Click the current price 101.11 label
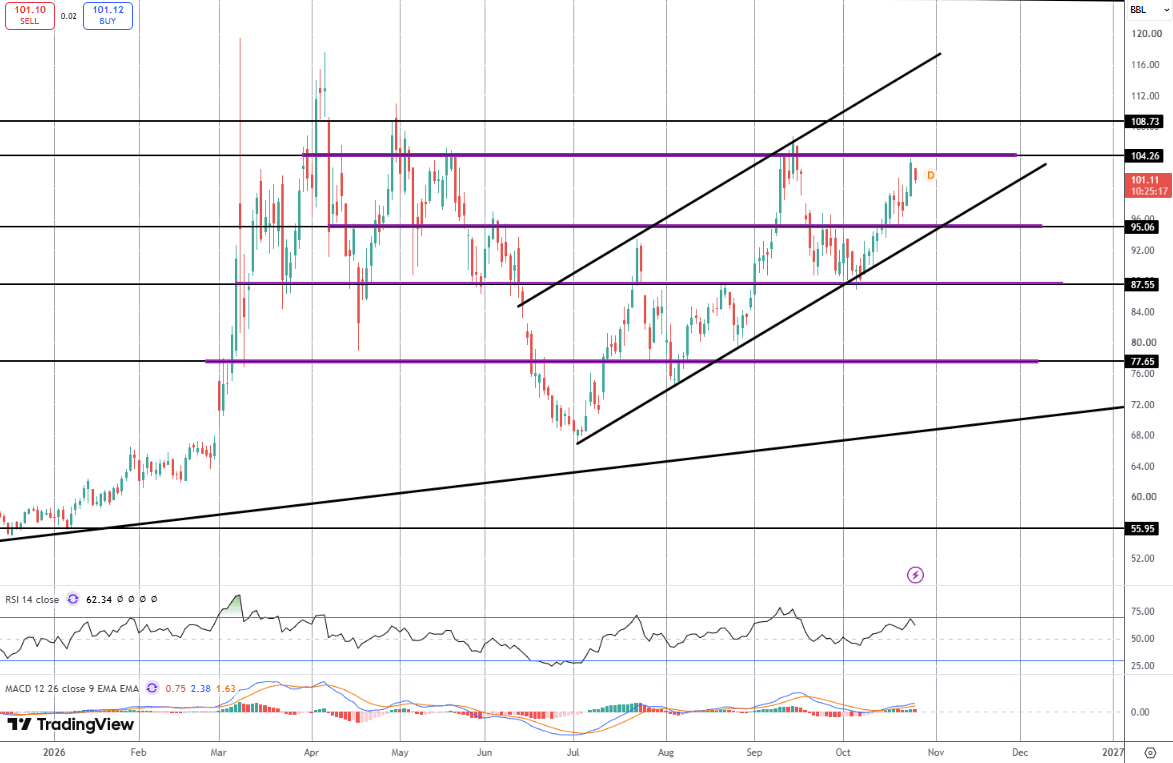 (1148, 186)
